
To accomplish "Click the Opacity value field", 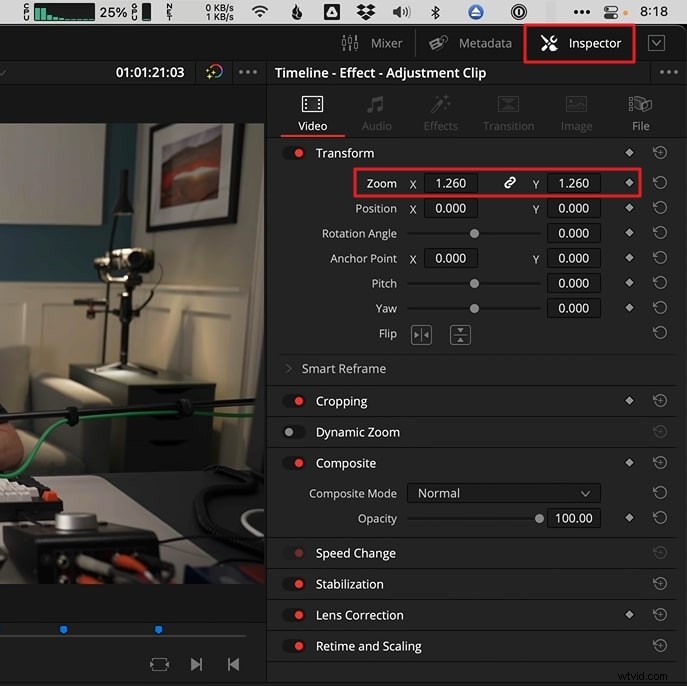I will click(574, 518).
